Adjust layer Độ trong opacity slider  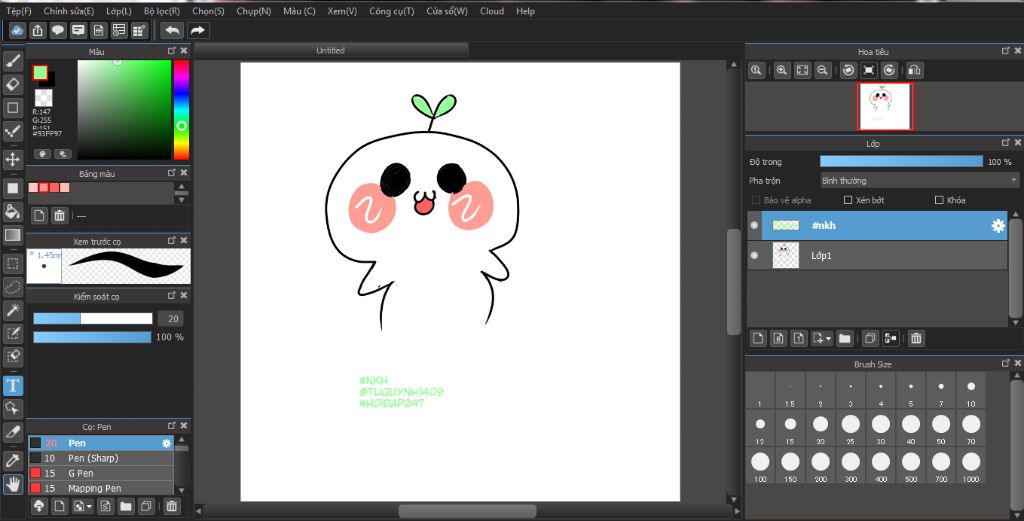901,162
